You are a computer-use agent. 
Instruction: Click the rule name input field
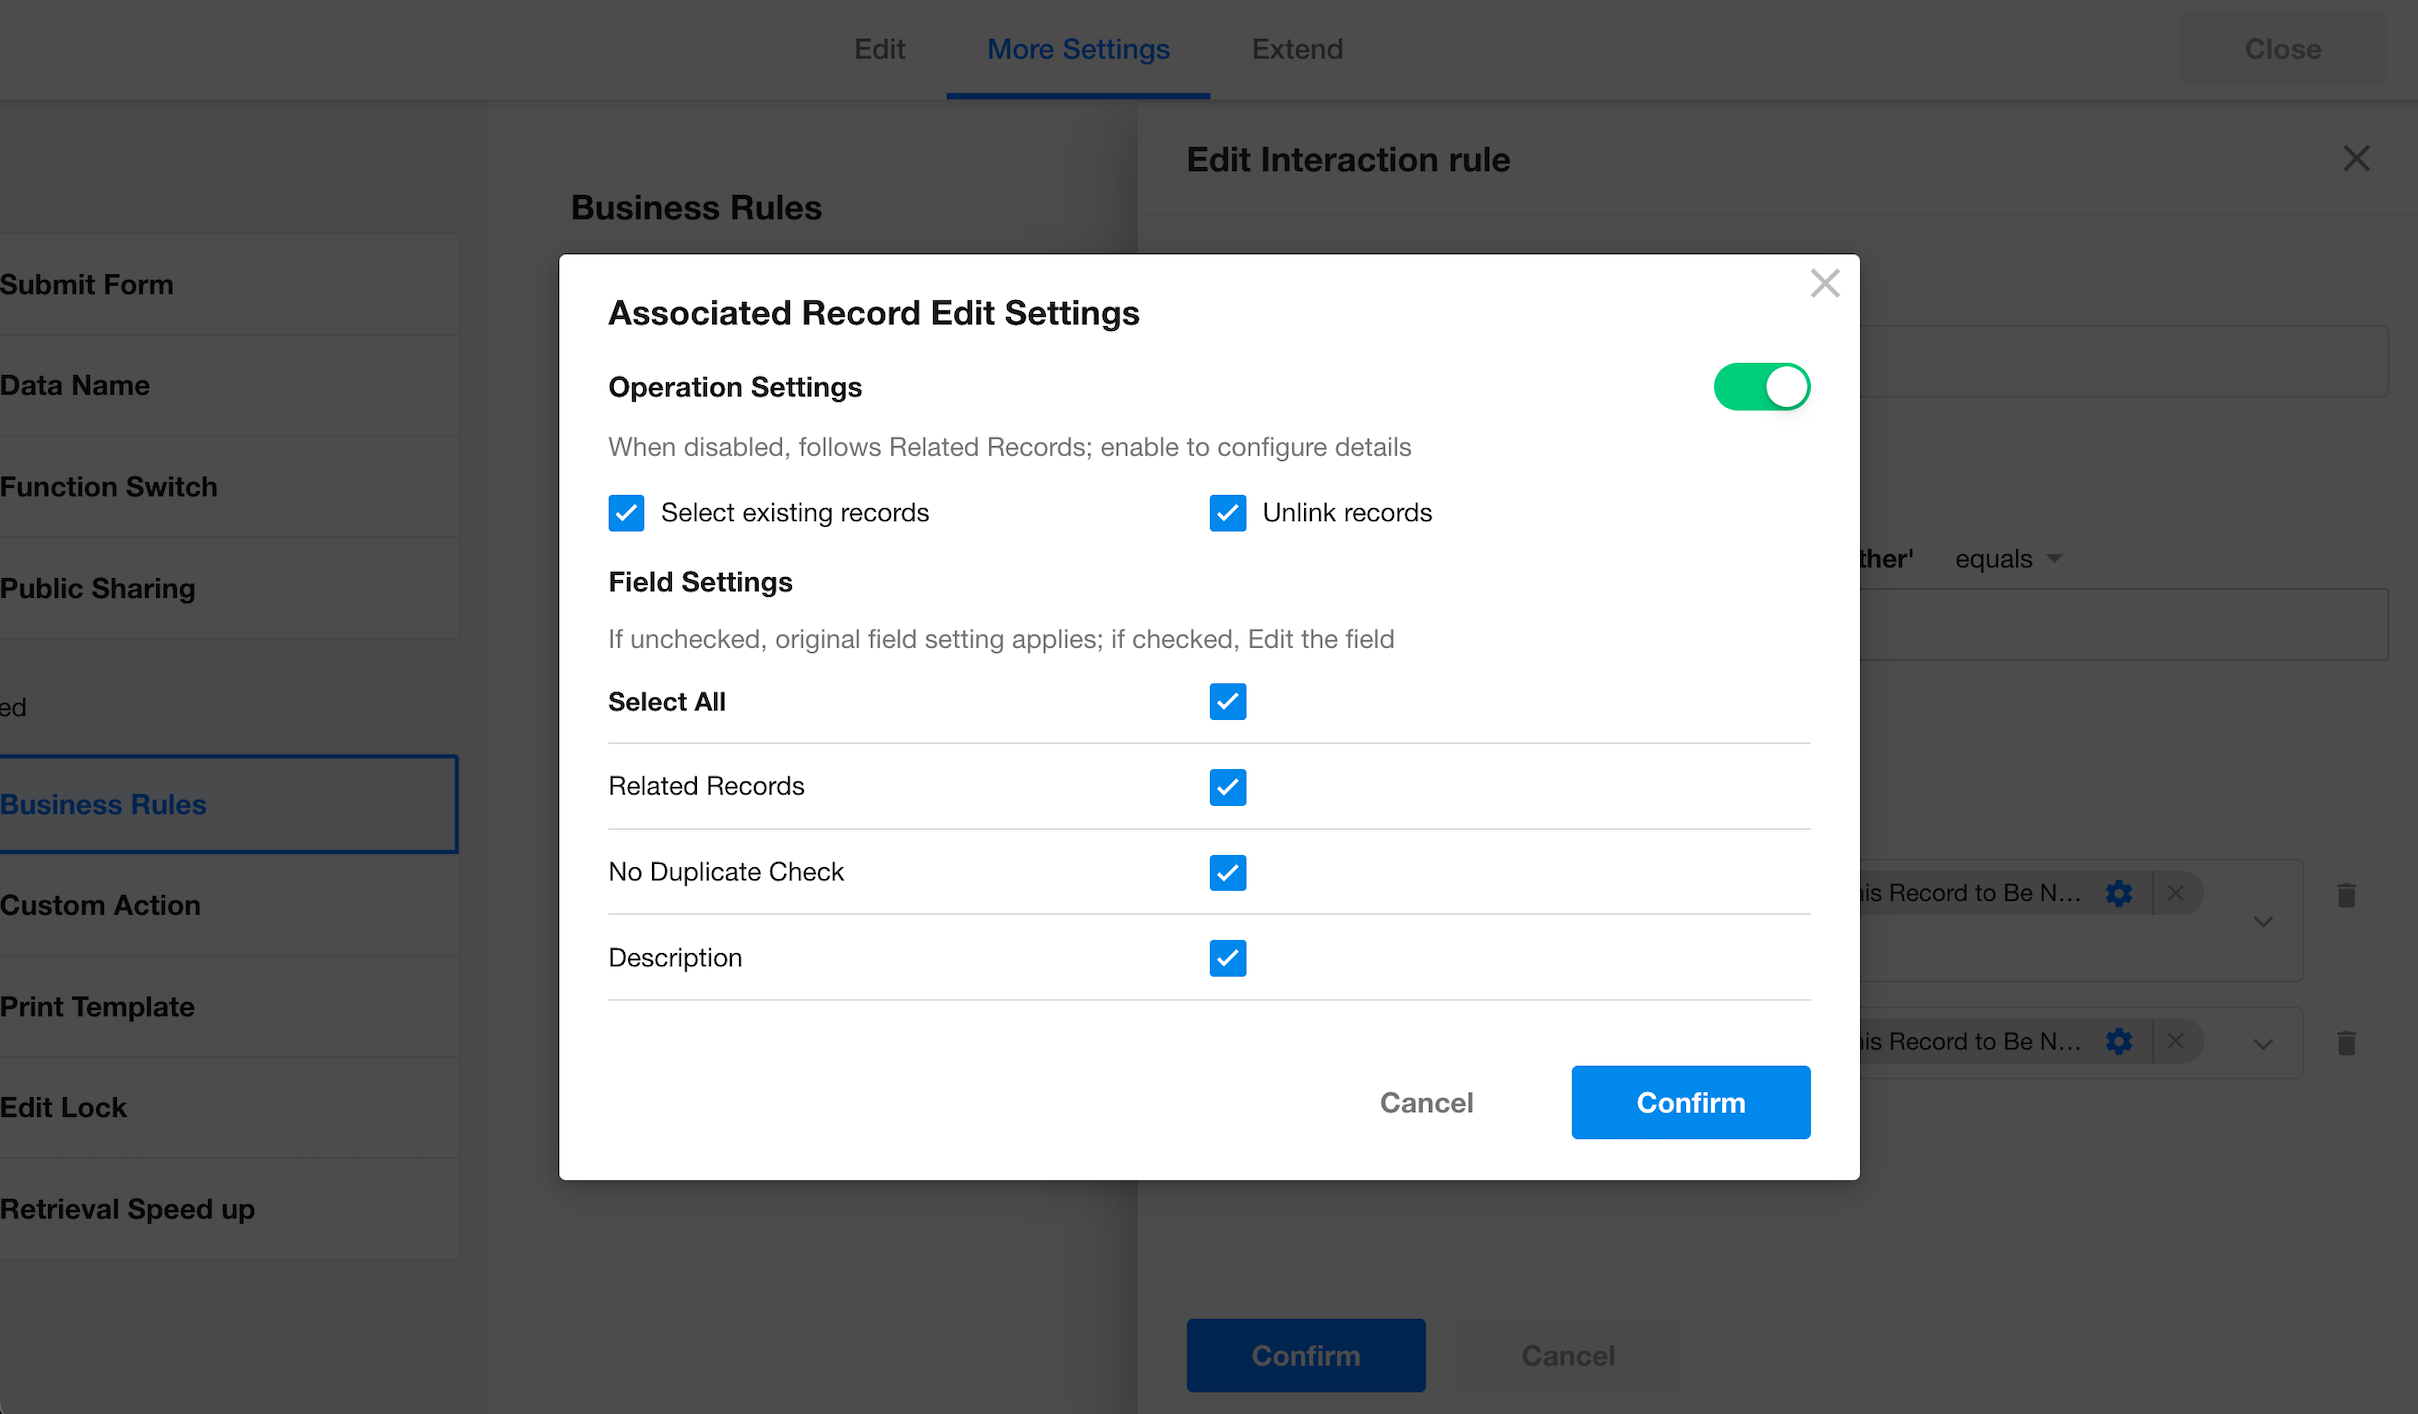[2123, 361]
